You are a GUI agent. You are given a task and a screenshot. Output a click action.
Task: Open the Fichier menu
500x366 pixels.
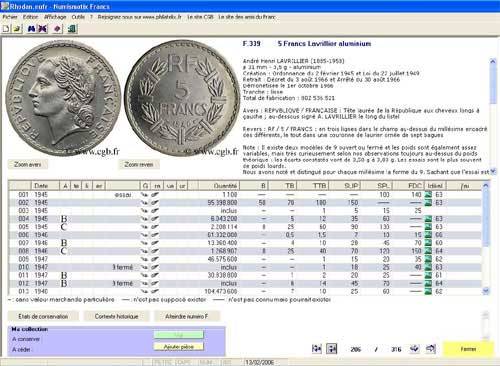coord(10,17)
